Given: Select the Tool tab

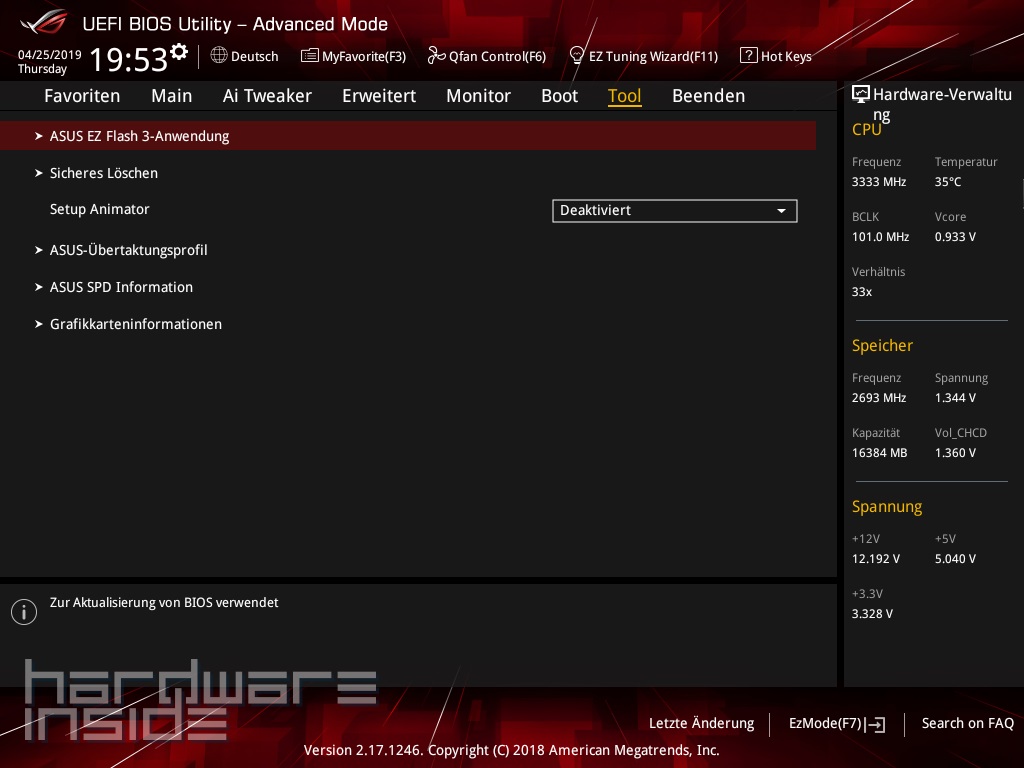Looking at the screenshot, I should [625, 96].
